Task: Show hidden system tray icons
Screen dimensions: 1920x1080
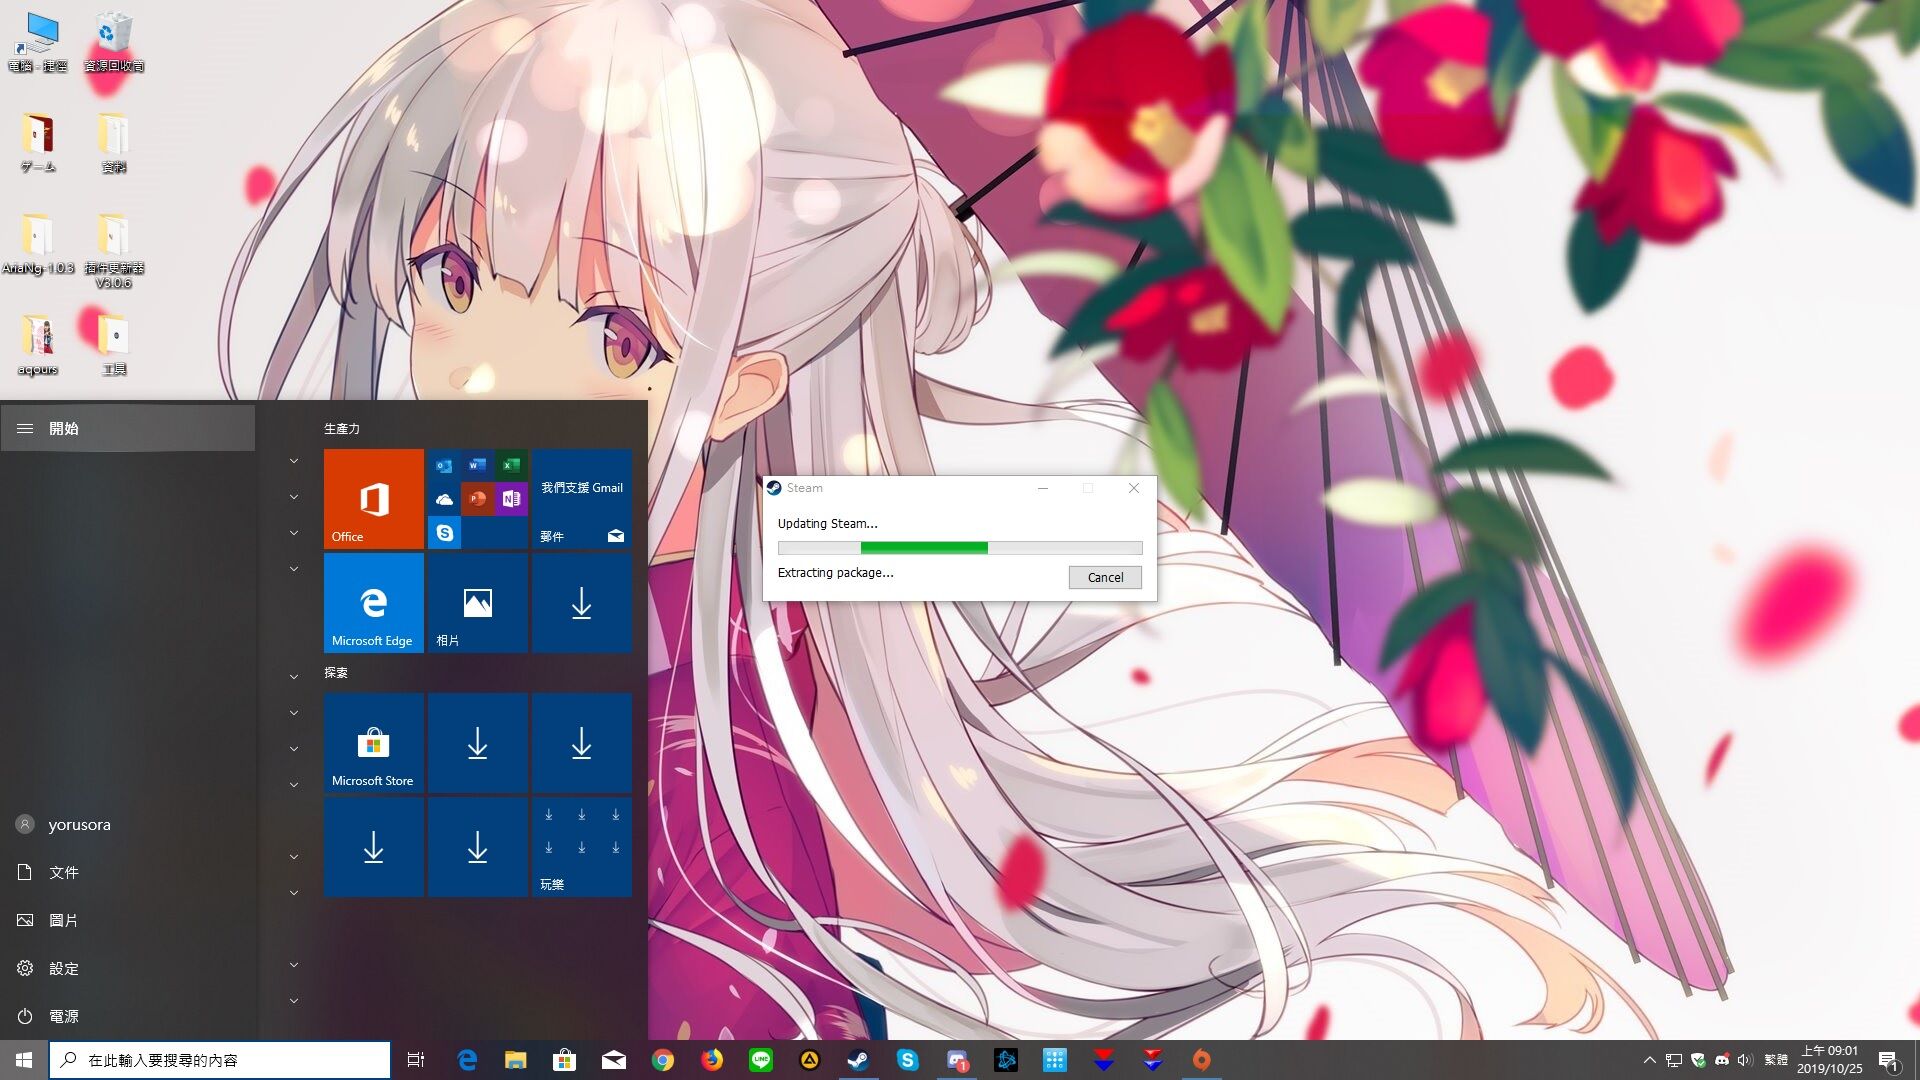Action: pyautogui.click(x=1649, y=1060)
